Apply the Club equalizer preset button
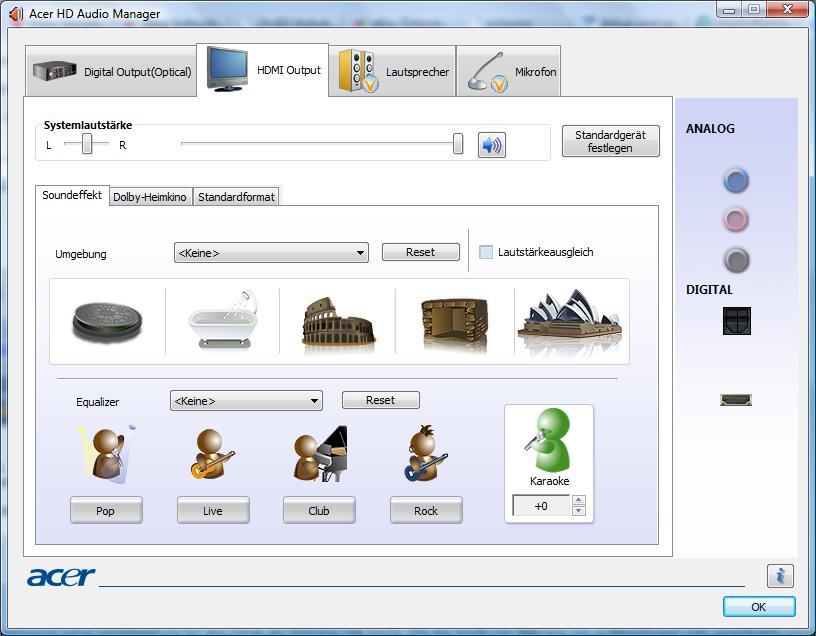The height and width of the screenshot is (636, 816). click(319, 511)
